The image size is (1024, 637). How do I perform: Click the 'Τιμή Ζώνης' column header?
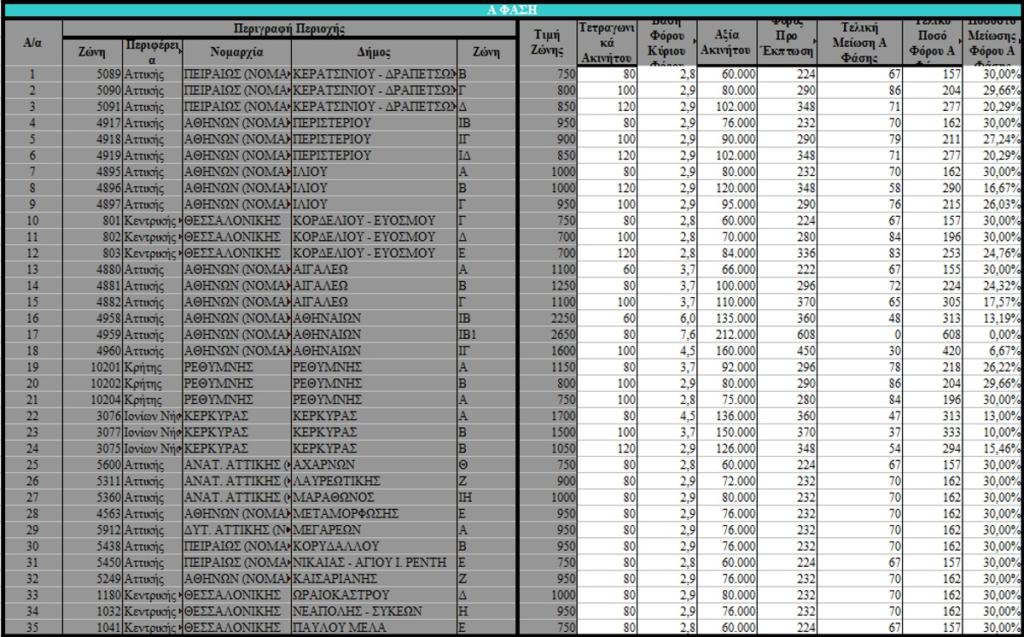[x=548, y=42]
